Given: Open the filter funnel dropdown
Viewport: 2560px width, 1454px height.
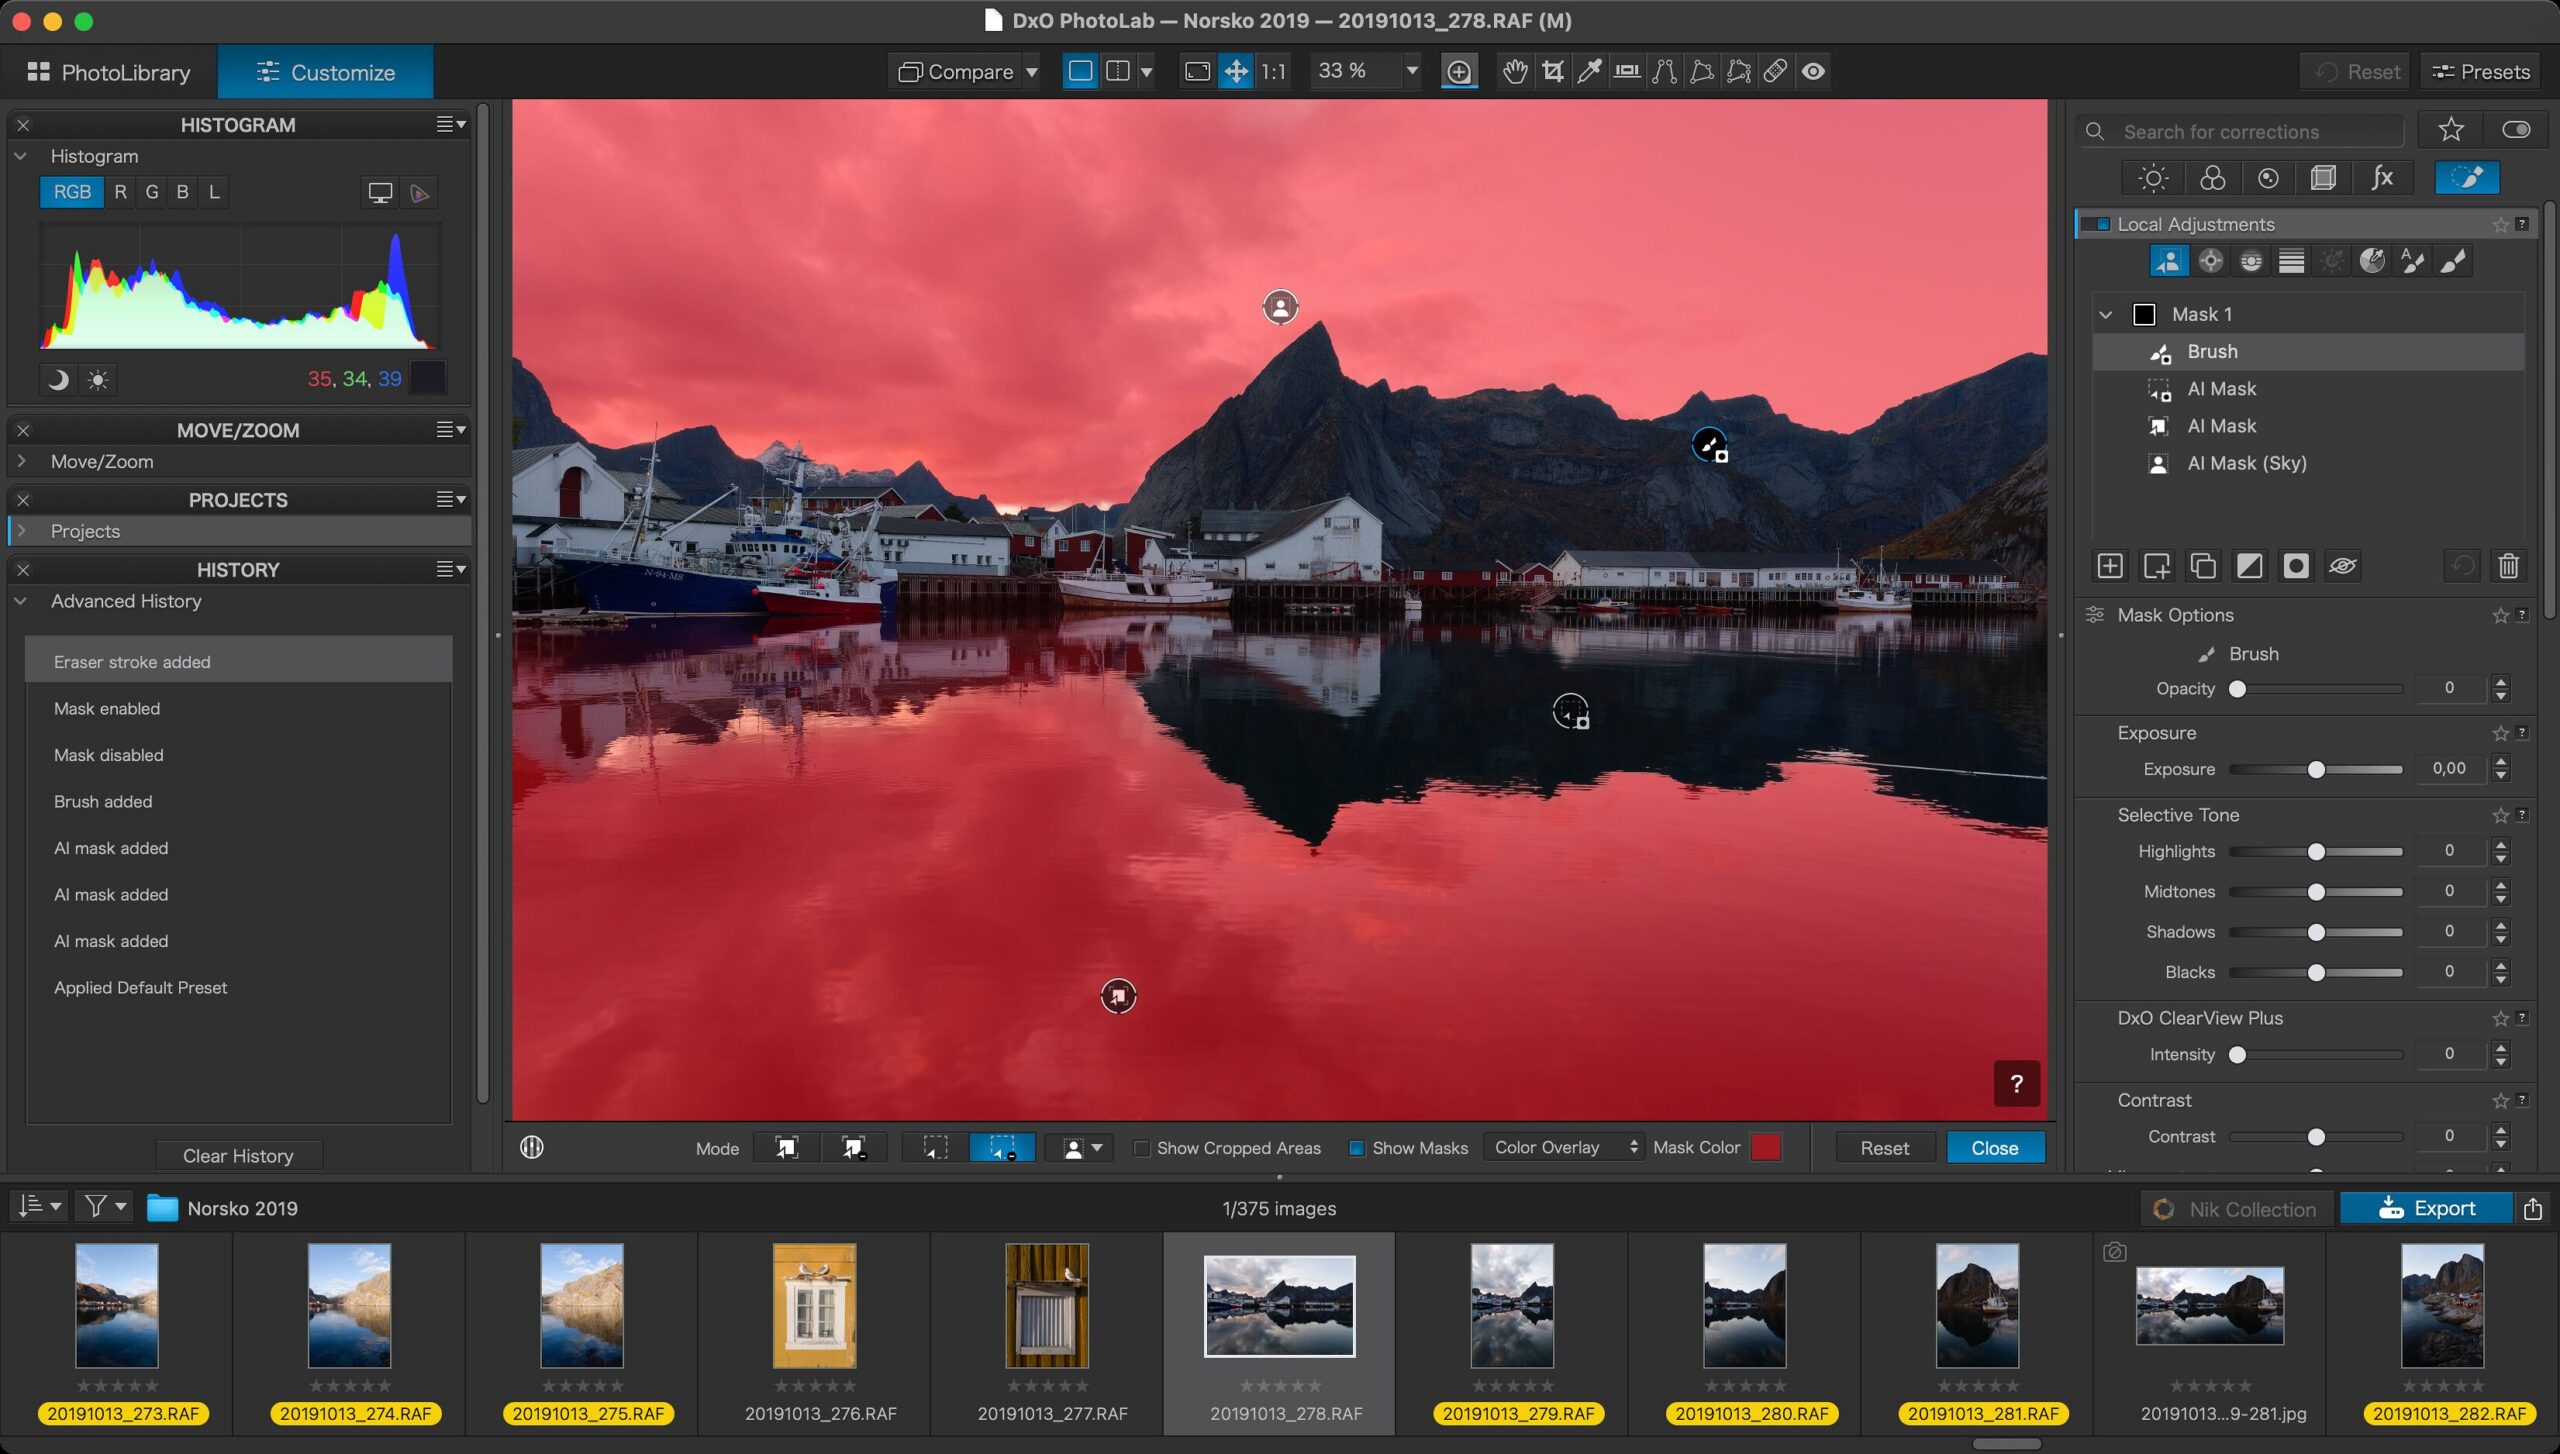Looking at the screenshot, I should (x=104, y=1207).
